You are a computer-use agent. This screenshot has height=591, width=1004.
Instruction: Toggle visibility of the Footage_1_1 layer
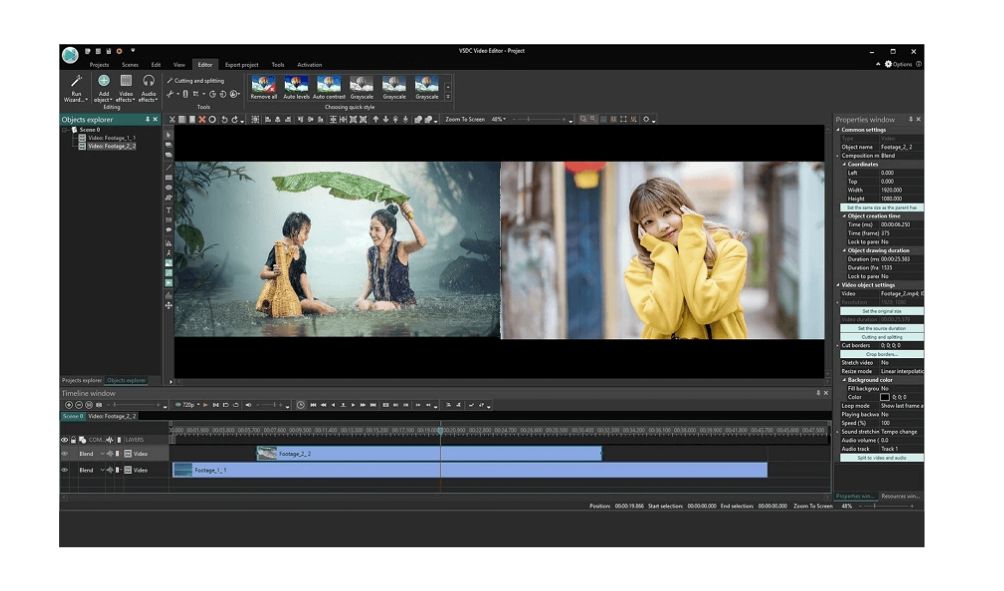[x=65, y=469]
